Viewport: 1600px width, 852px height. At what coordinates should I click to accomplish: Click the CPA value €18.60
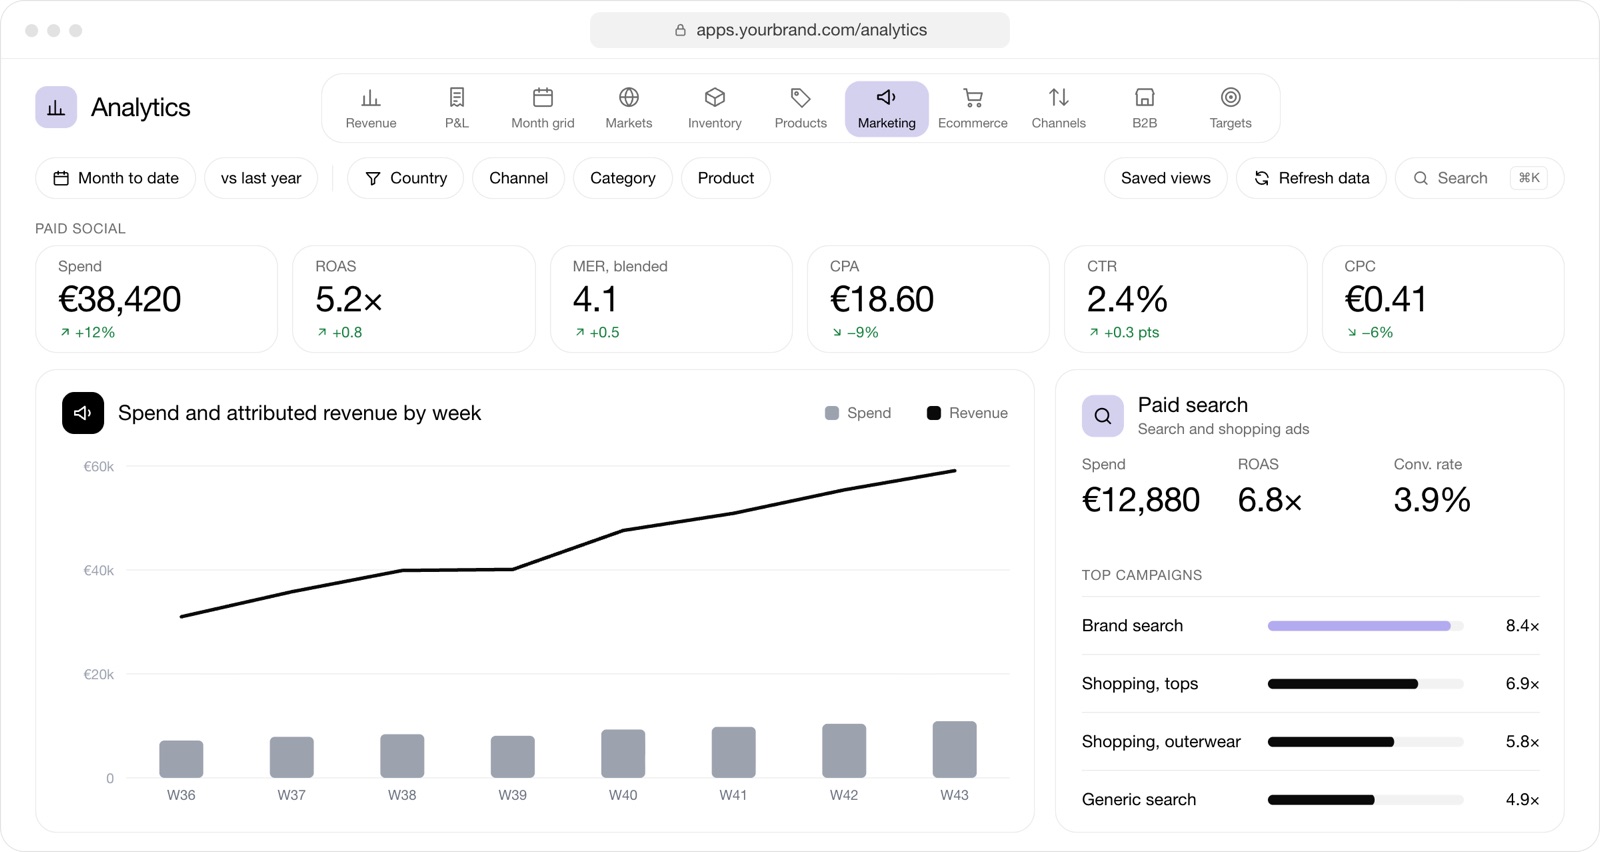point(882,299)
